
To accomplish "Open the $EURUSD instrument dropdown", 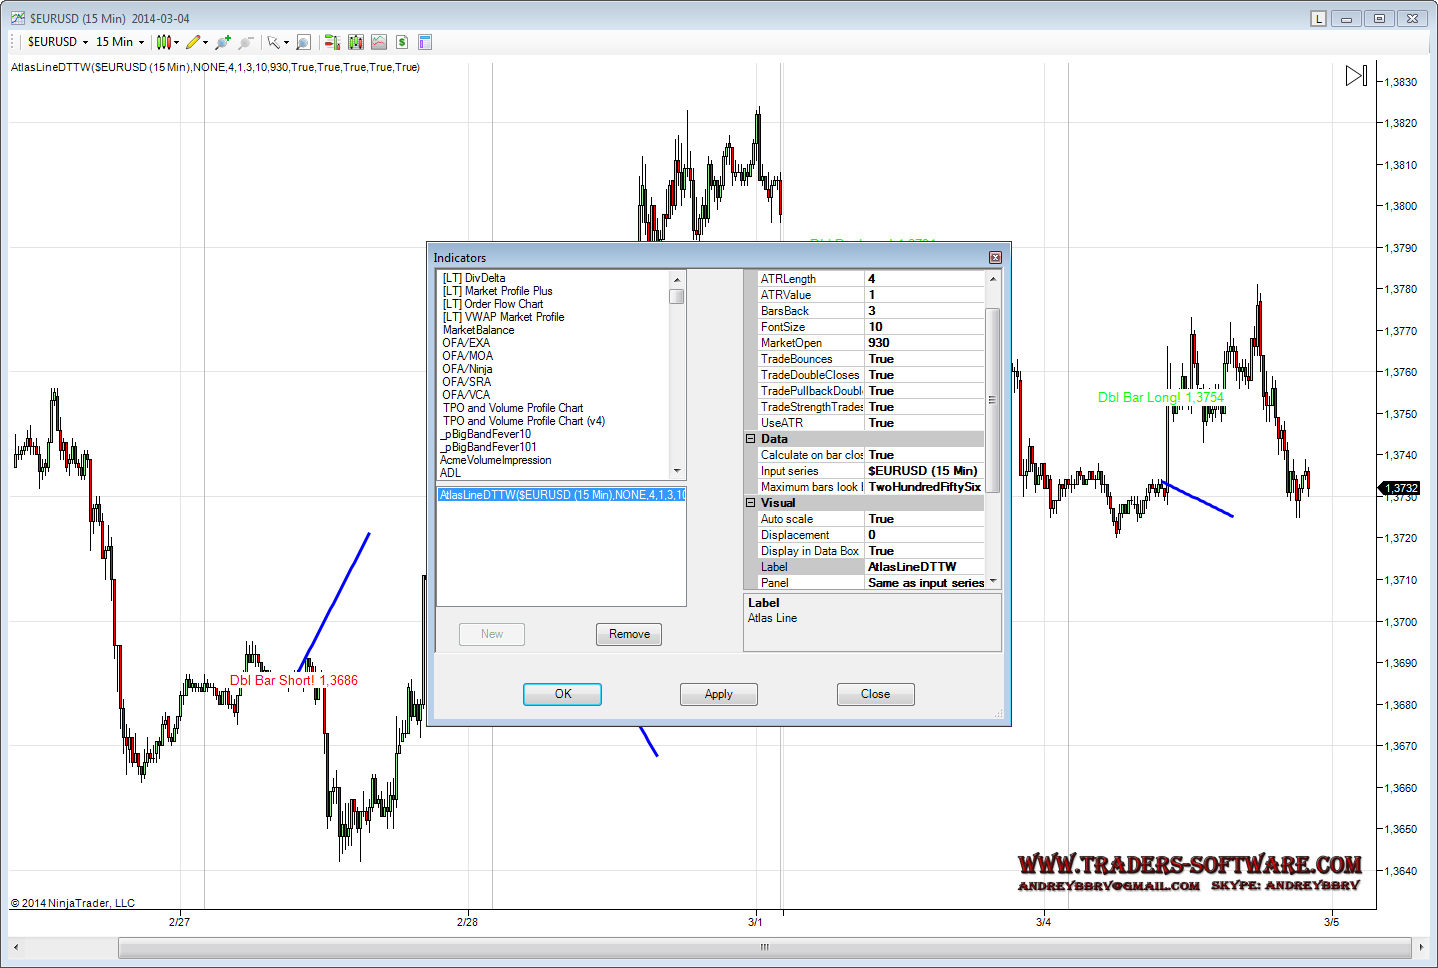I will (58, 42).
